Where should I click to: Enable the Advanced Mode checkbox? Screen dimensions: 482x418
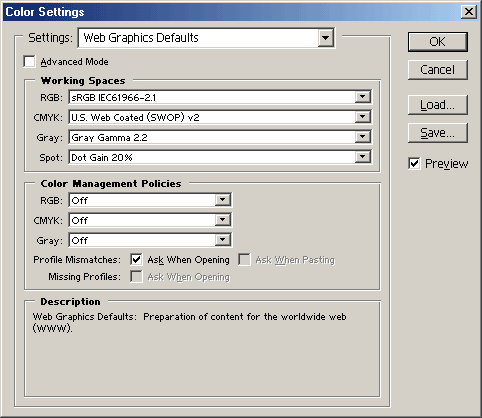pyautogui.click(x=30, y=62)
